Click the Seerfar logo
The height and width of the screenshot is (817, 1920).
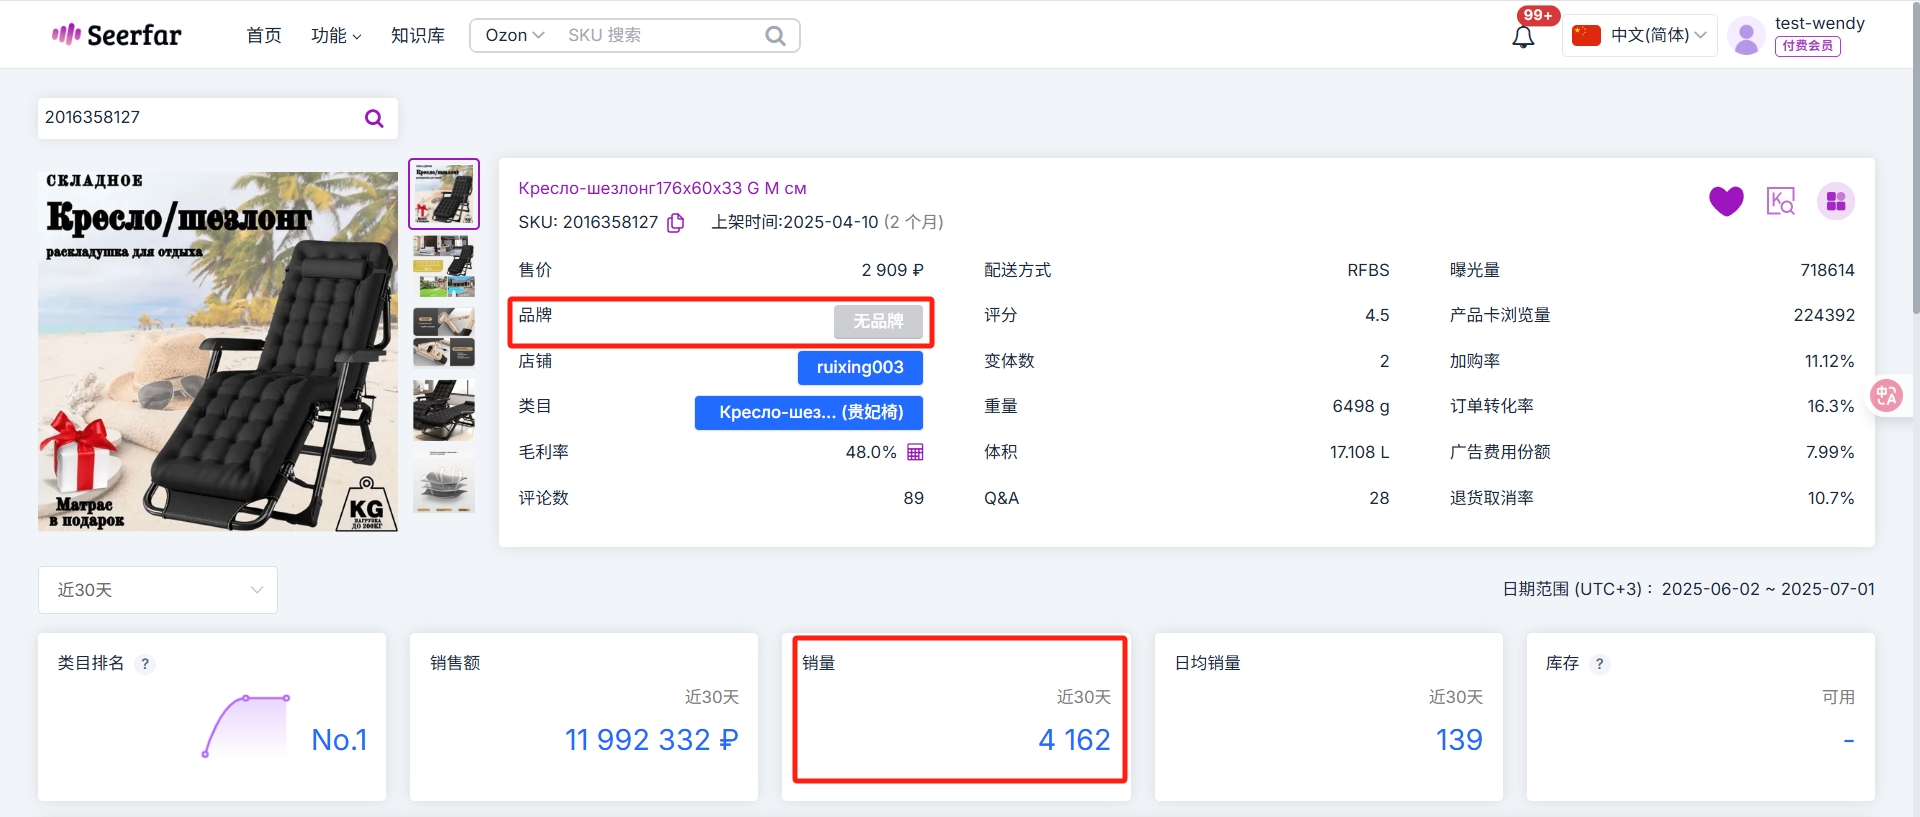click(116, 35)
